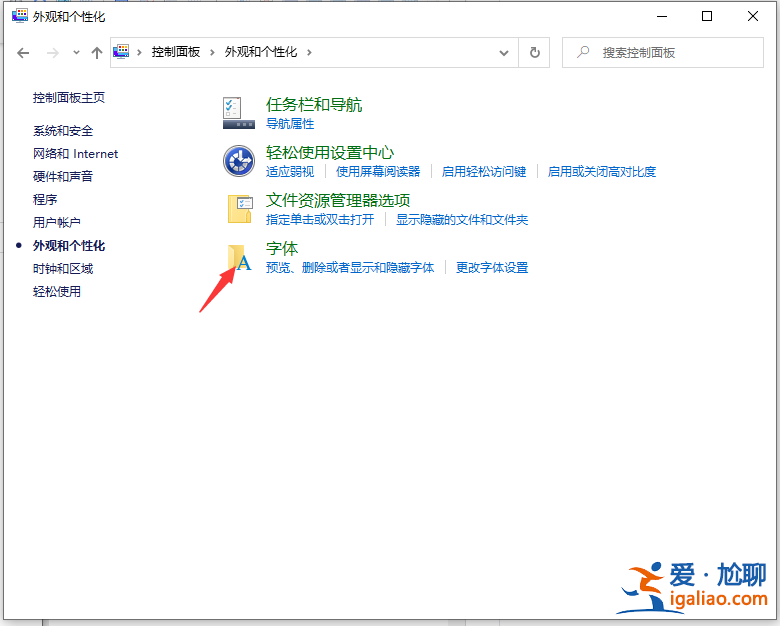
Task: Open the 文件资源管理器选项 heading
Action: point(338,201)
